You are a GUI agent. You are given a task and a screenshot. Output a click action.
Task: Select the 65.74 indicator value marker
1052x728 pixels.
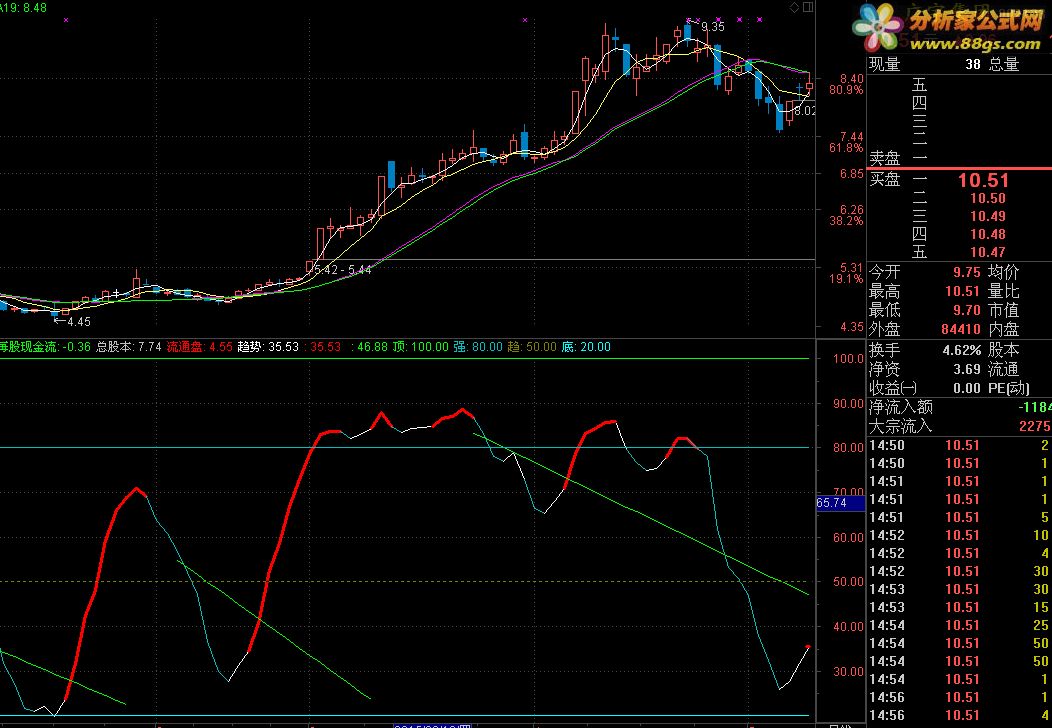pyautogui.click(x=841, y=503)
